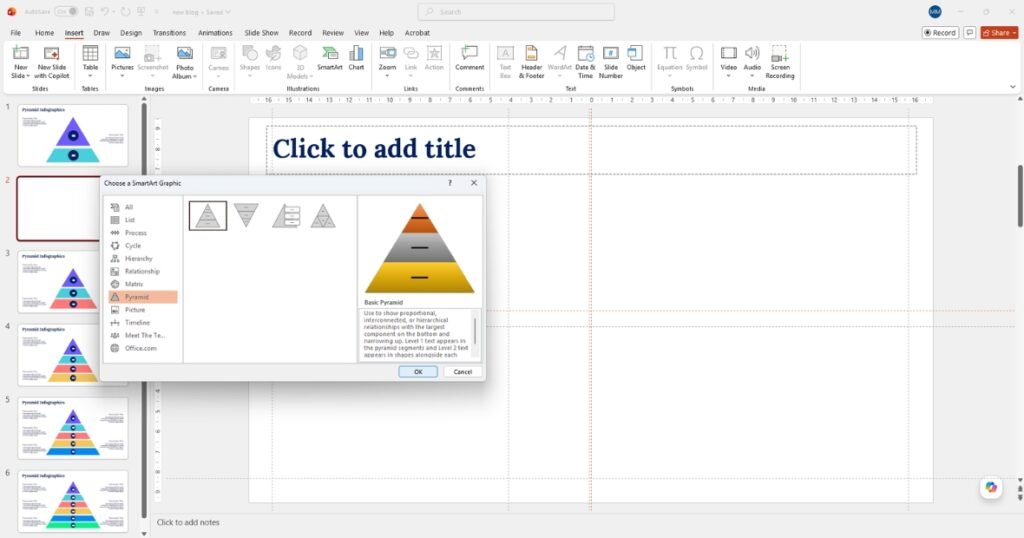
Task: Select the Inverted Pyramid layout
Action: (x=246, y=215)
